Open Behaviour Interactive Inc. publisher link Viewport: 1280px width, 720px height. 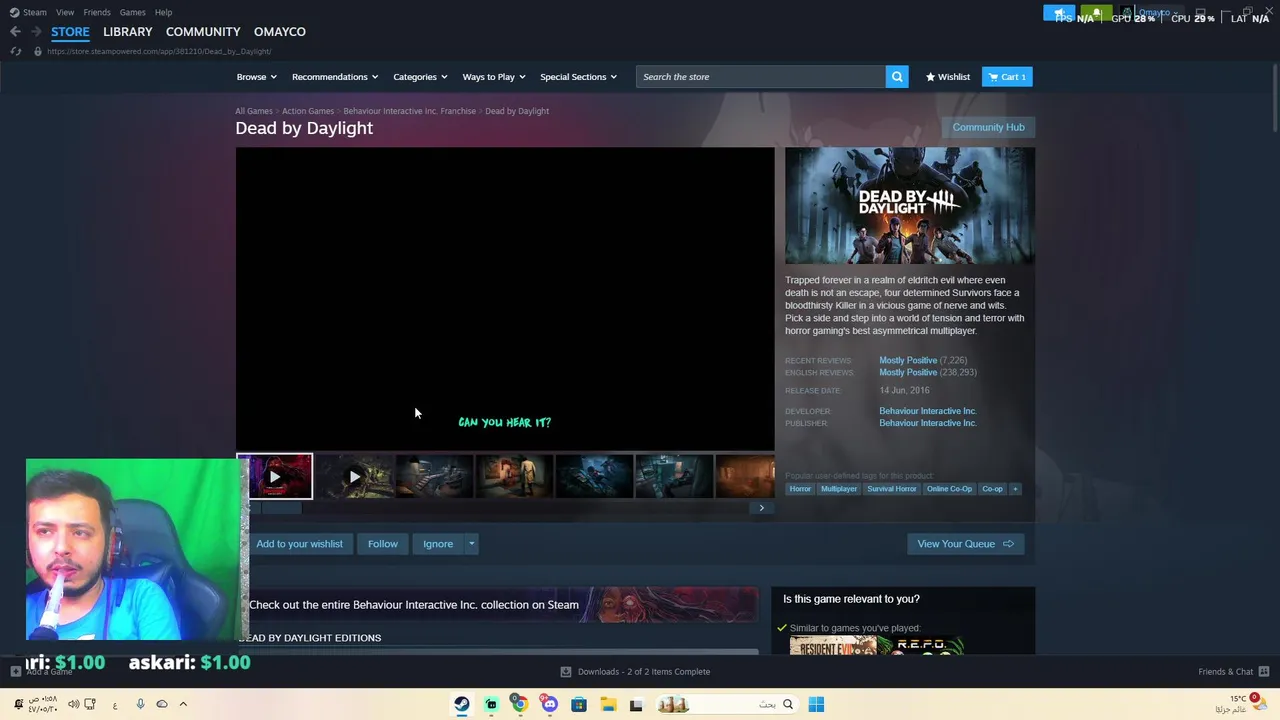point(927,423)
